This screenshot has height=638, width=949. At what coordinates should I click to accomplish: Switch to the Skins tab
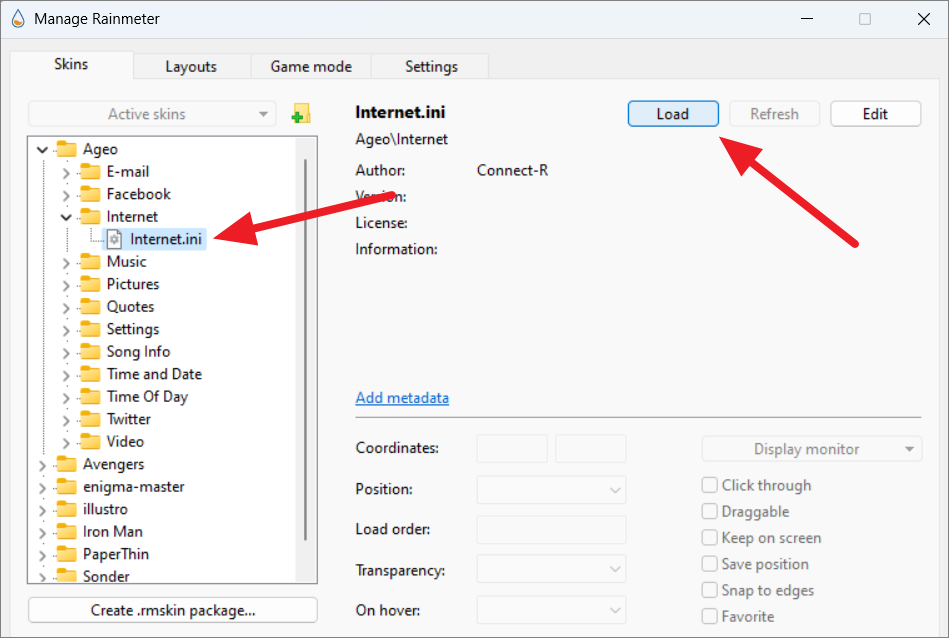[71, 65]
